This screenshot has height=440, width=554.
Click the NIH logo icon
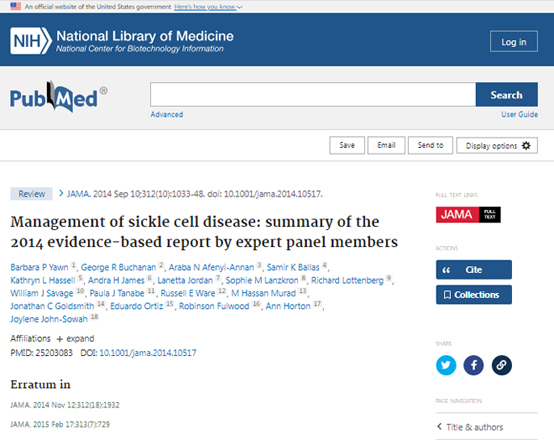[31, 41]
